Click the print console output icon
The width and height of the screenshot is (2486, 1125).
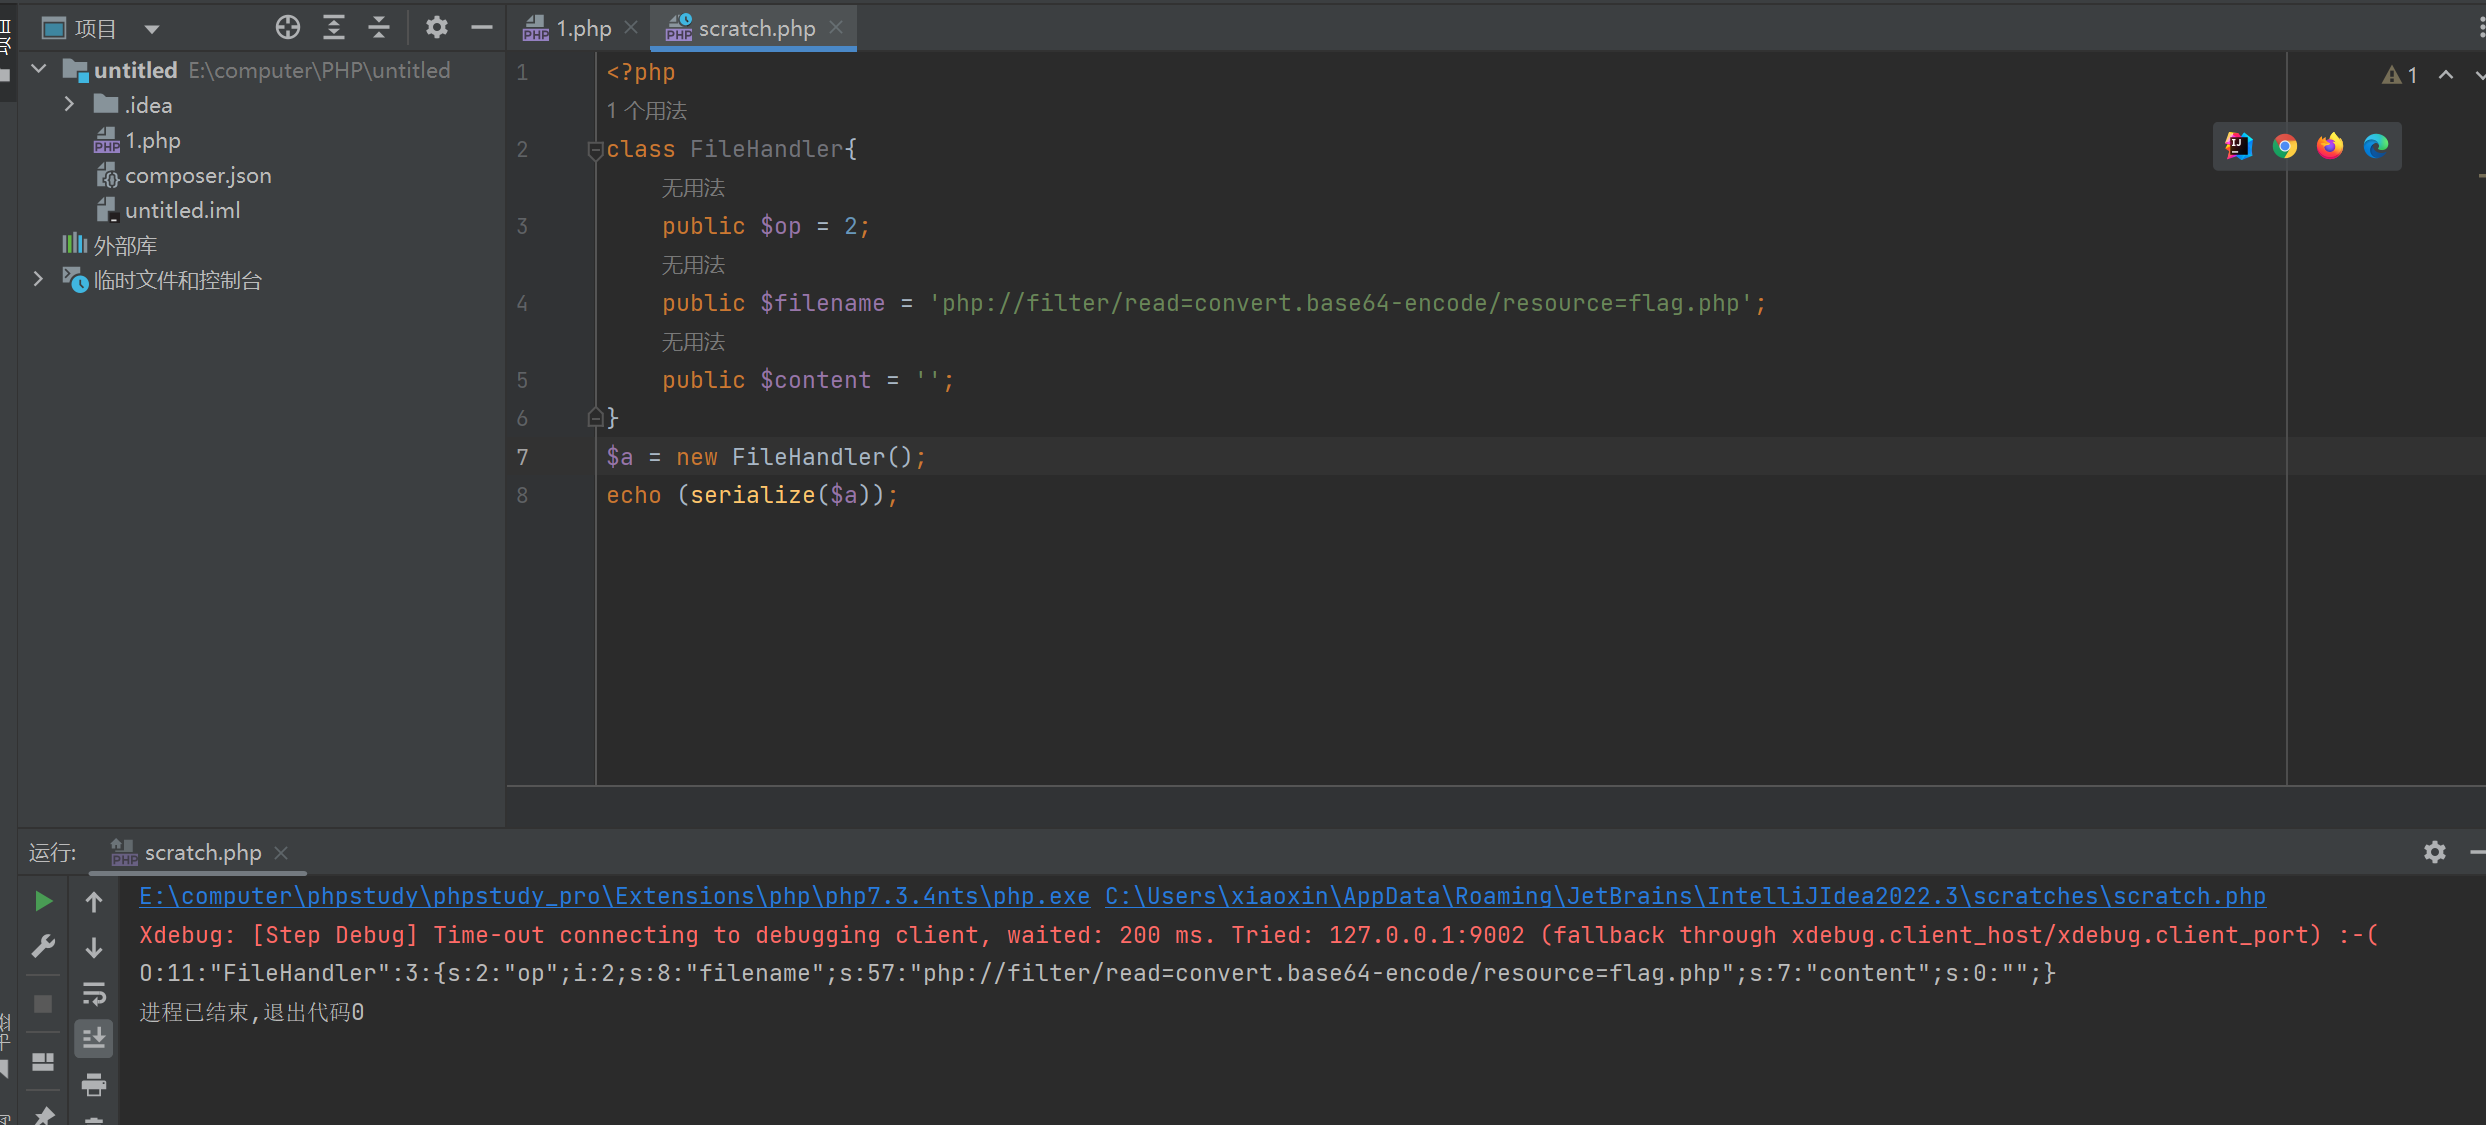pos(94,1084)
